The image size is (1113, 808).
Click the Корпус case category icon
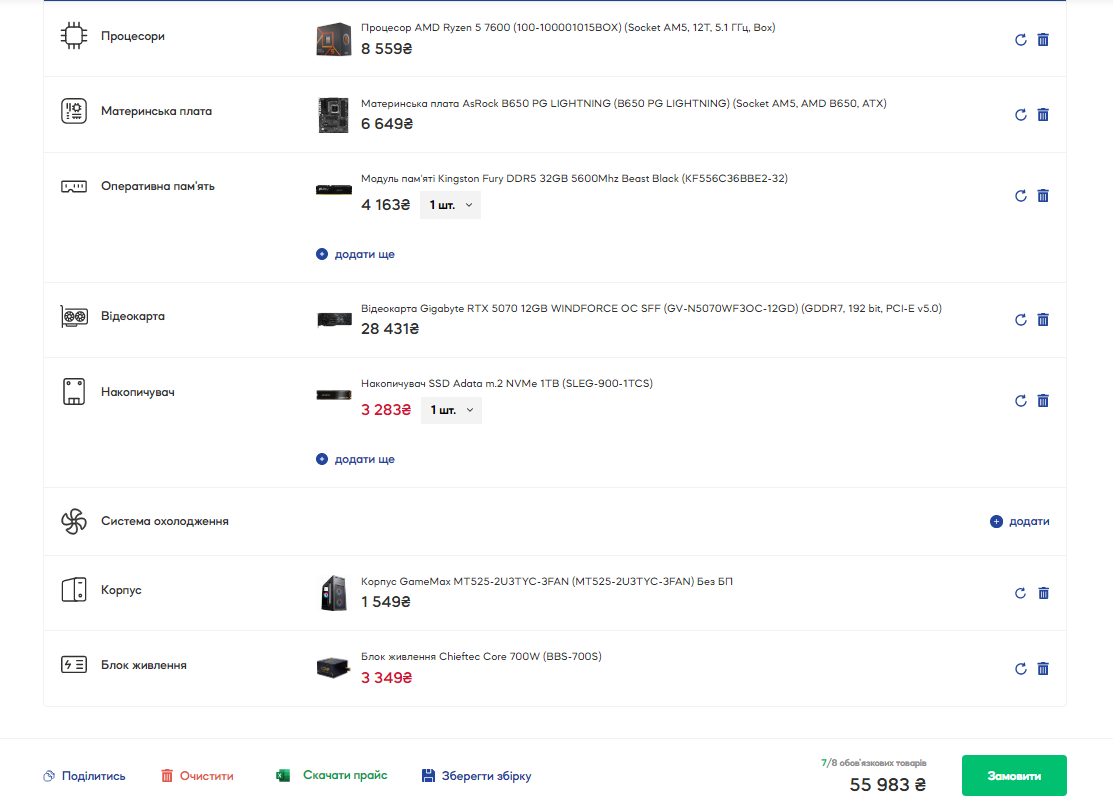(74, 590)
